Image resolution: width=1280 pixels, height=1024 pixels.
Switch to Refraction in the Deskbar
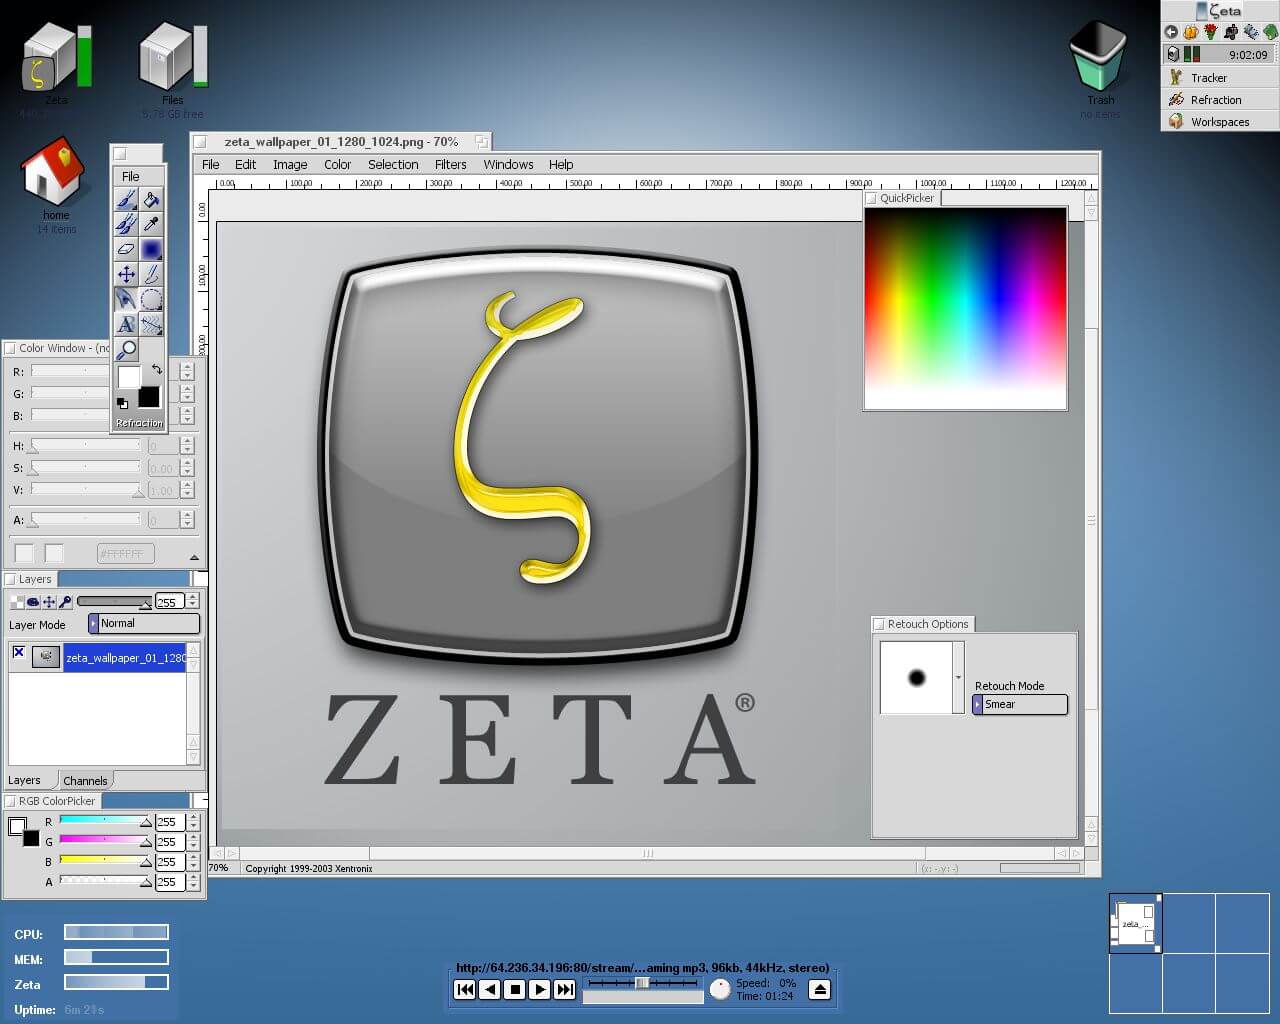pos(1220,100)
